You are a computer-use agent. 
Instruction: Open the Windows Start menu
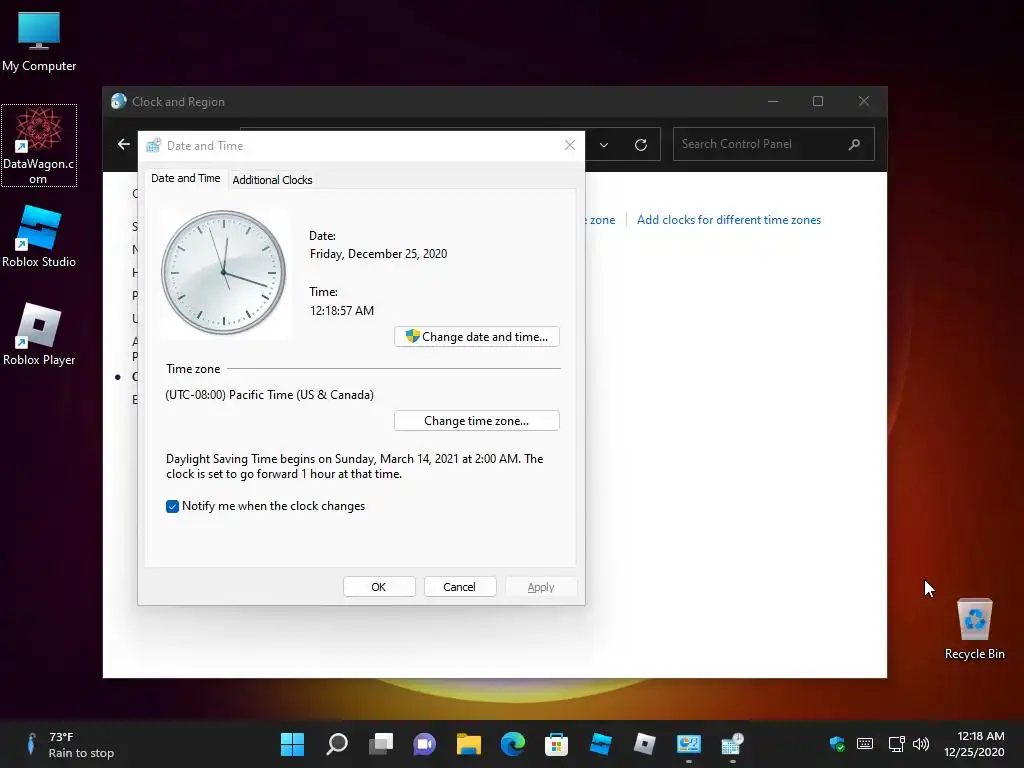[292, 744]
